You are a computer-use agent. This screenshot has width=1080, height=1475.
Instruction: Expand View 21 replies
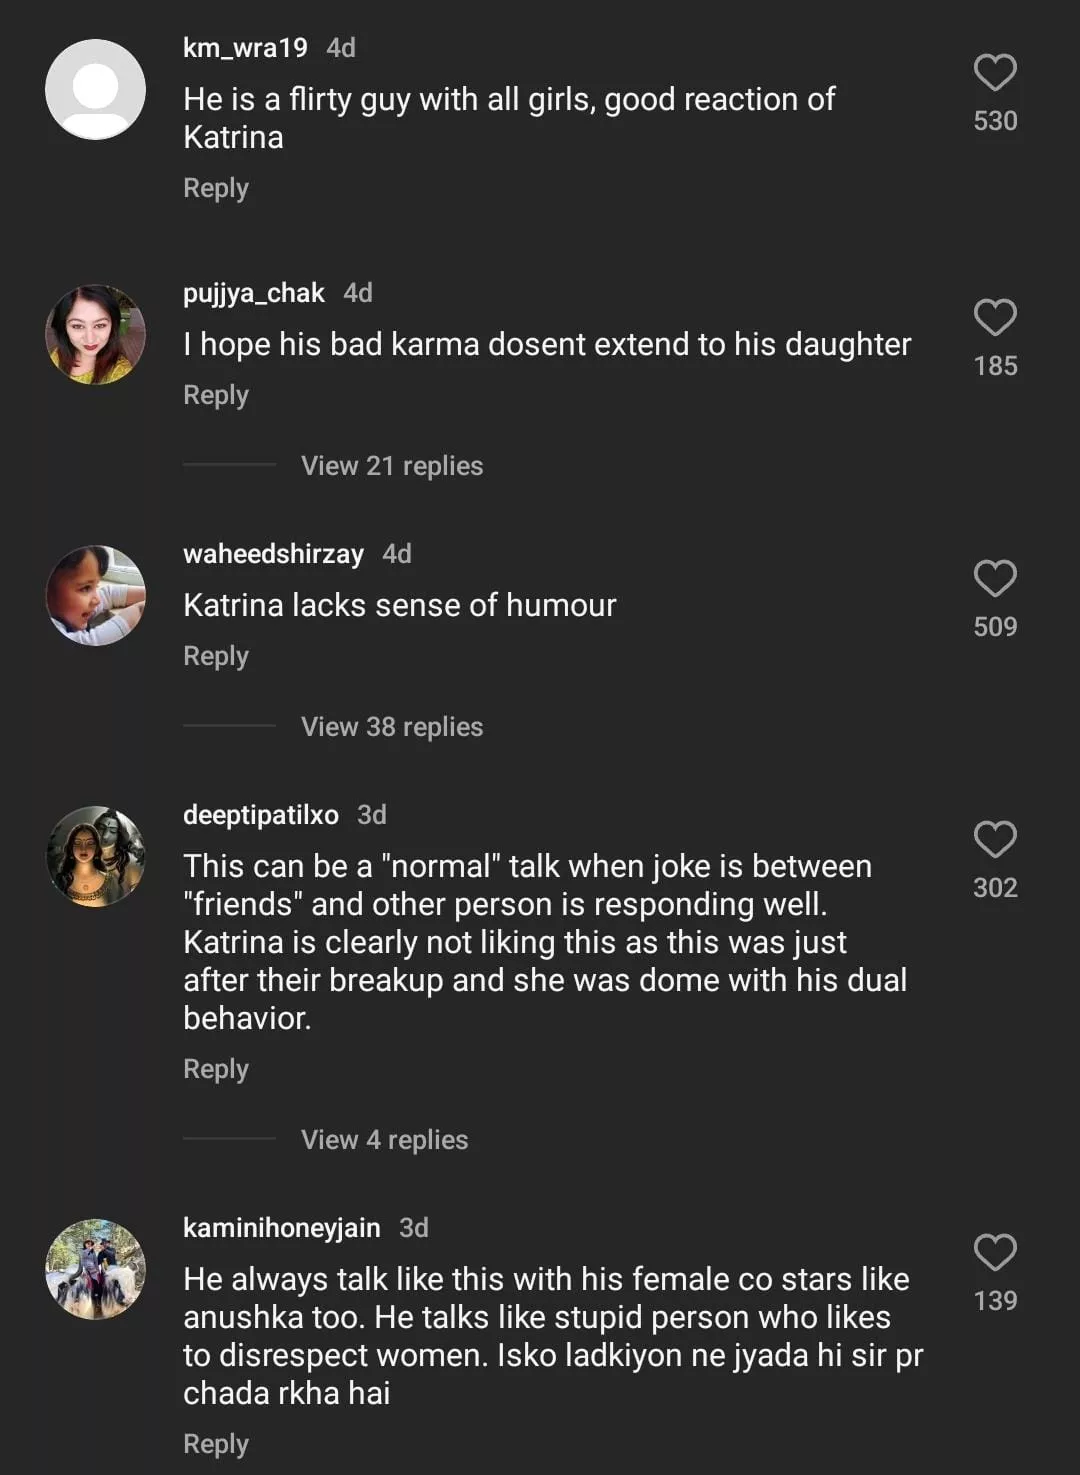pyautogui.click(x=391, y=466)
